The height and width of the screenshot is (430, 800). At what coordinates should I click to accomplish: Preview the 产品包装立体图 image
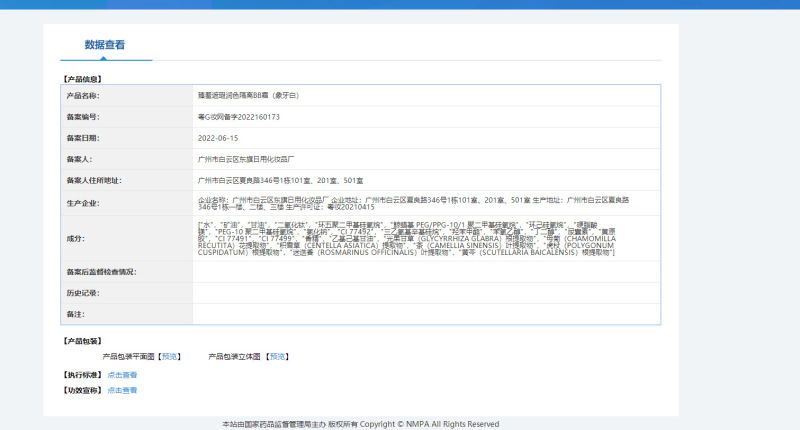pyautogui.click(x=278, y=357)
